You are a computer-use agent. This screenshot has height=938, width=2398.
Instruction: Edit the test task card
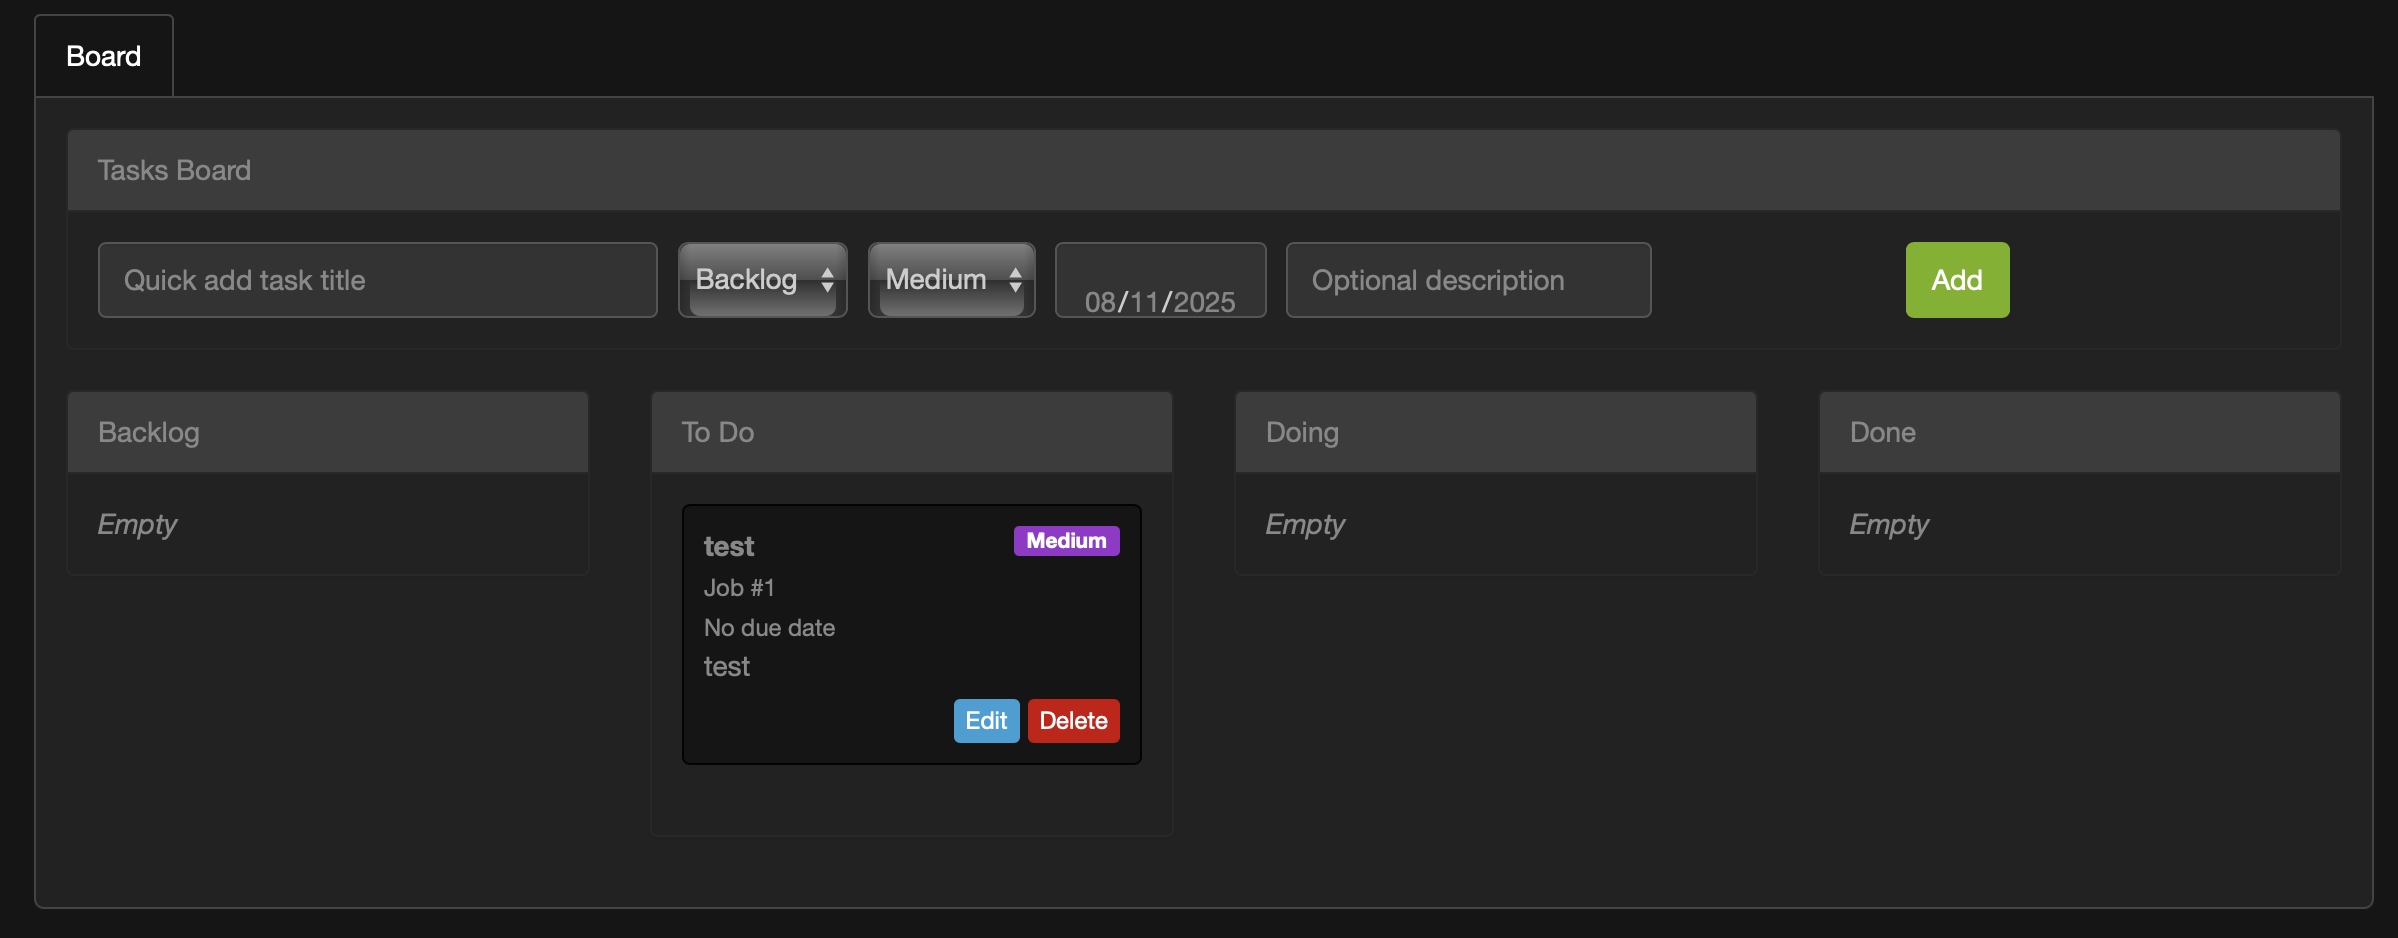(x=985, y=721)
